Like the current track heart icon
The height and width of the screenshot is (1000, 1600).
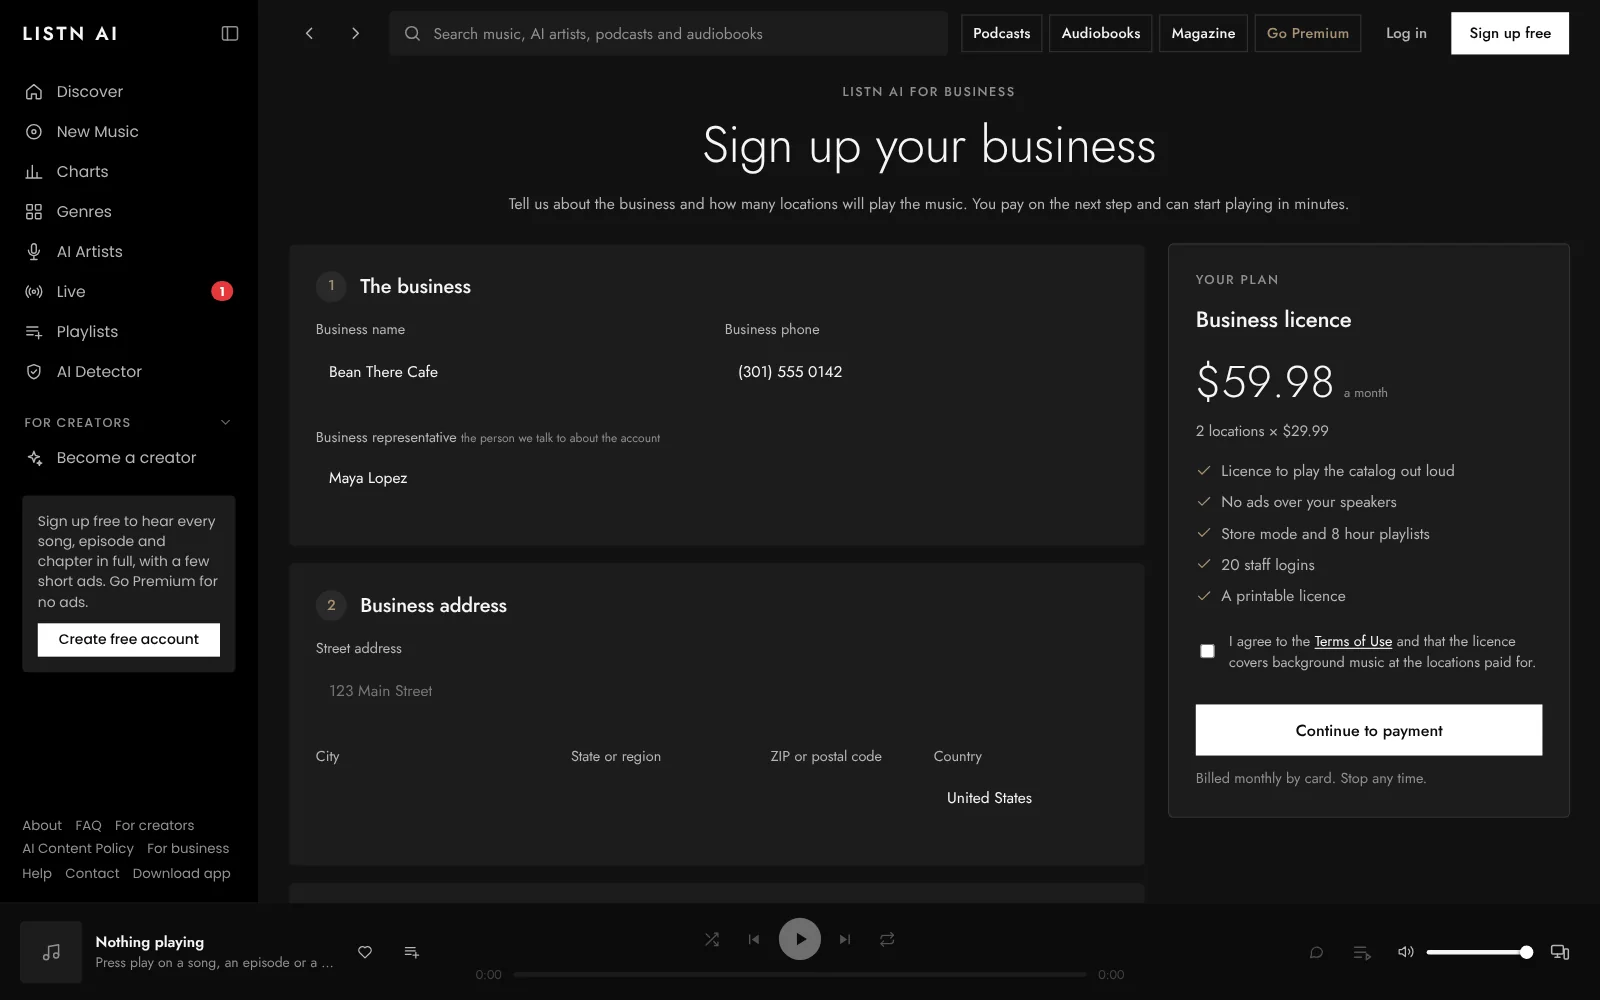pyautogui.click(x=365, y=952)
